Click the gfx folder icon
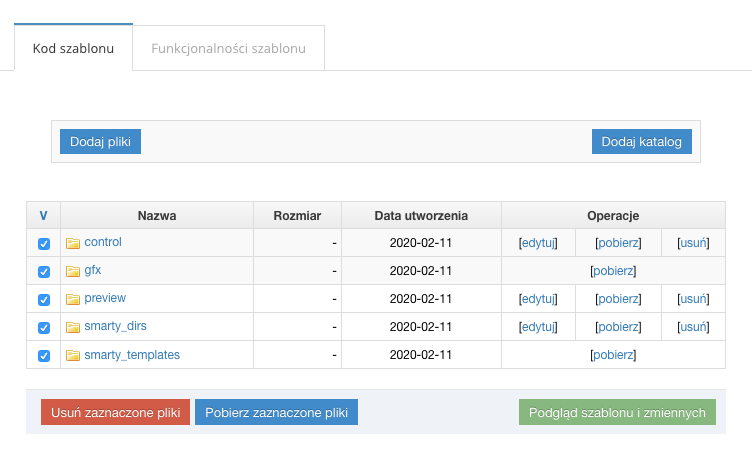 73,271
